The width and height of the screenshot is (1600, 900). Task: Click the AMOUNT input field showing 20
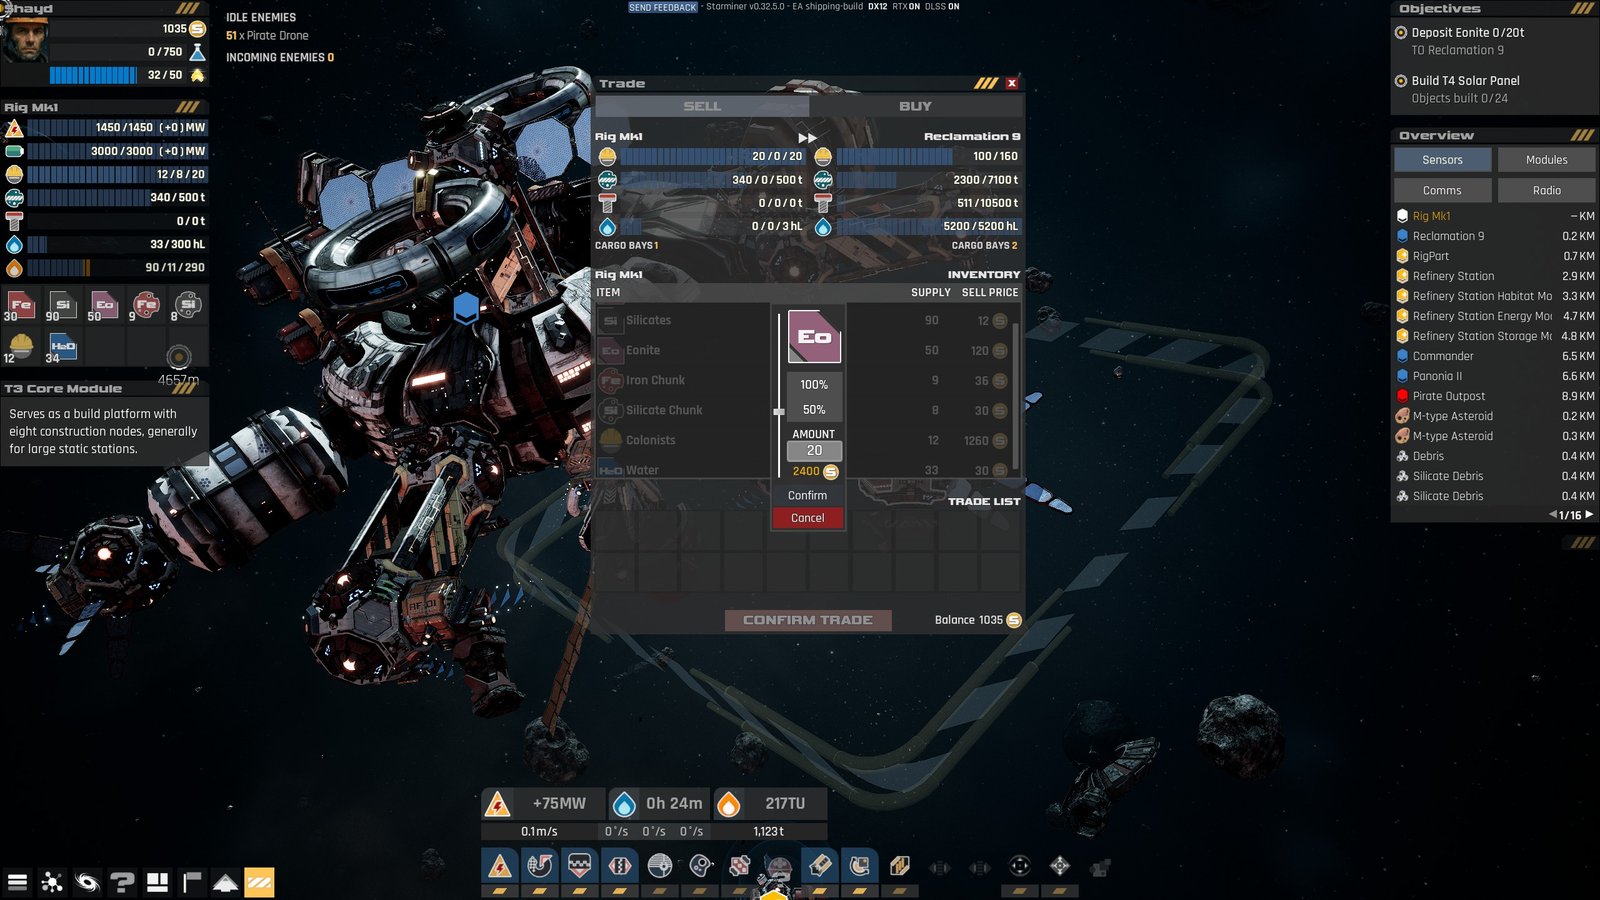(814, 451)
